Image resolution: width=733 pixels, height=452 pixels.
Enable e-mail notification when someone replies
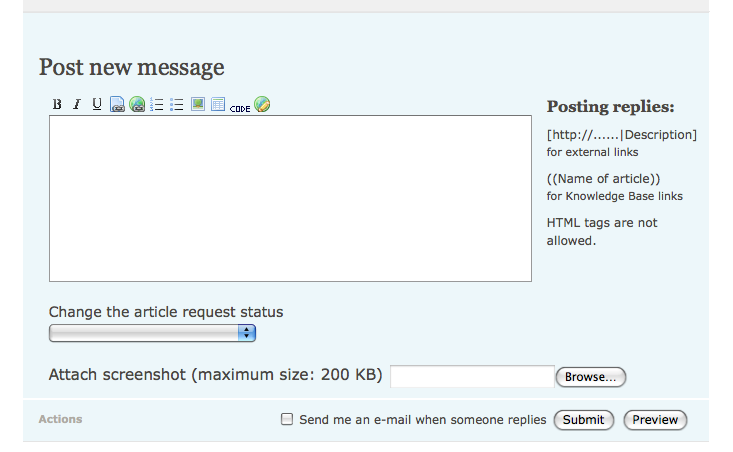click(x=287, y=420)
